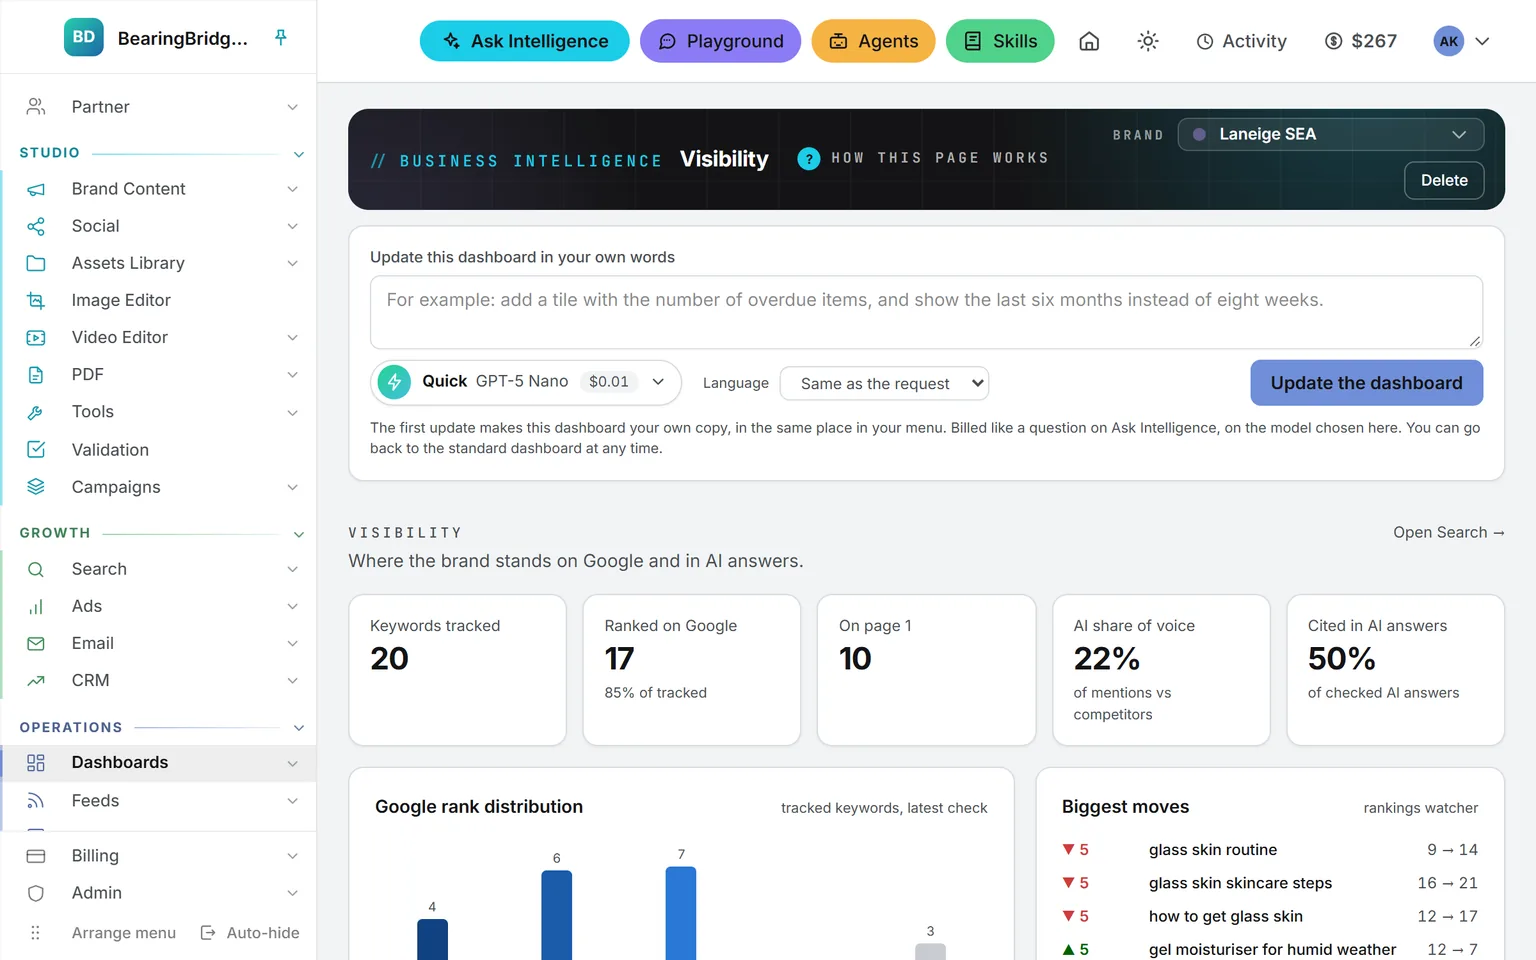Click the Assets Library folder icon

pyautogui.click(x=36, y=263)
